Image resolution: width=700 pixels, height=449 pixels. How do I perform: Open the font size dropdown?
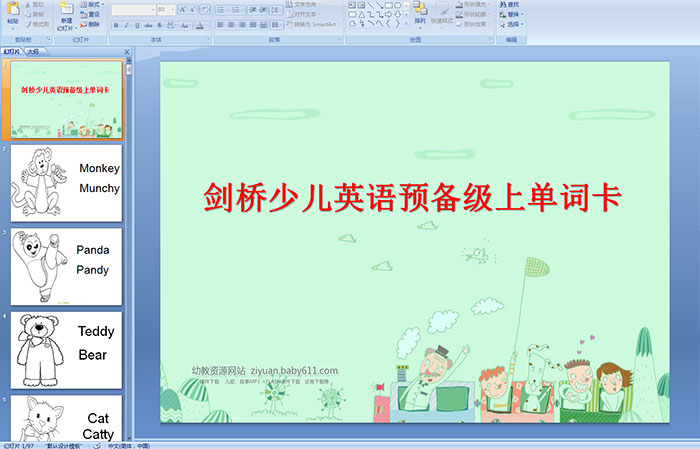pos(166,10)
